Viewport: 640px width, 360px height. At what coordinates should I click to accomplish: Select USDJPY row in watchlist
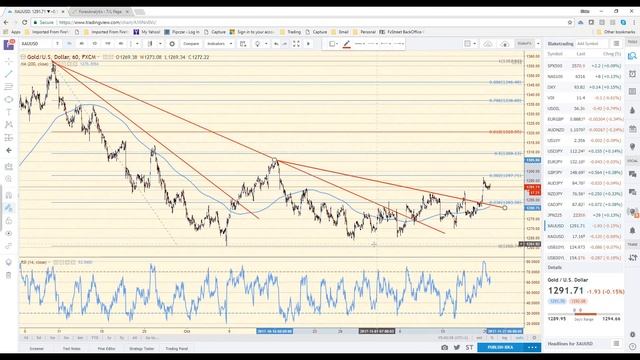click(584, 151)
